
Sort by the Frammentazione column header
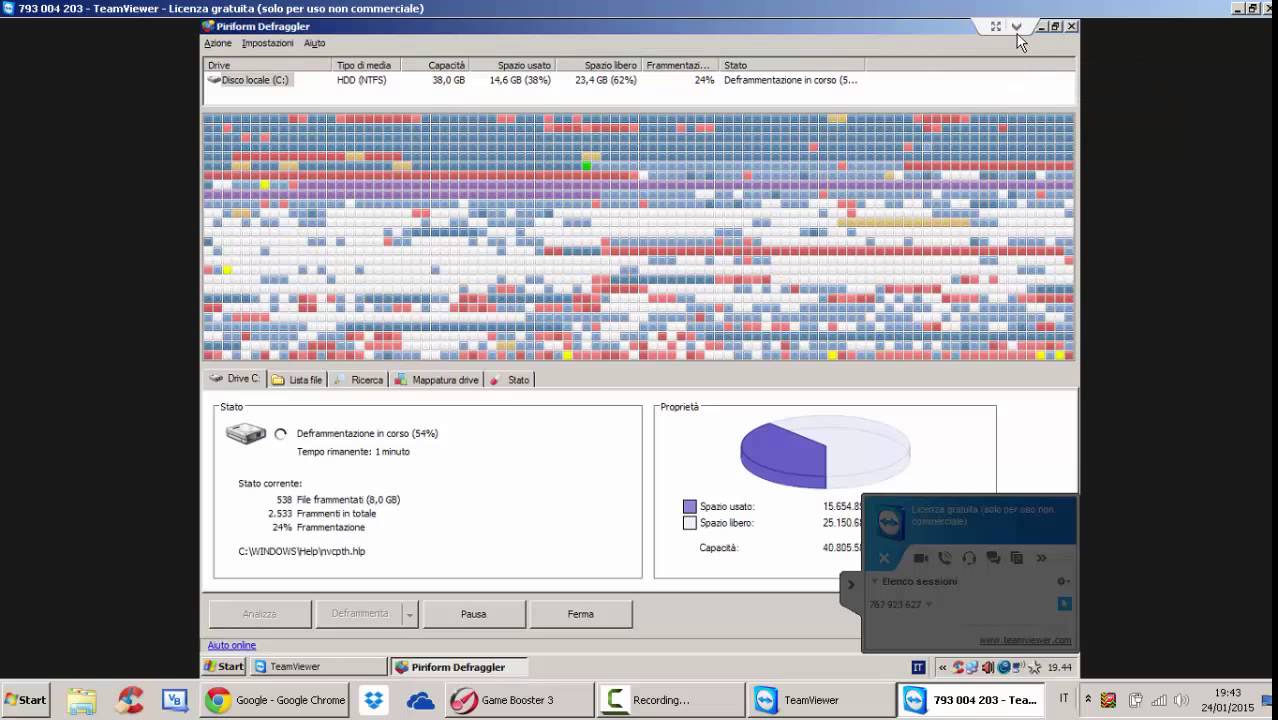pos(680,65)
